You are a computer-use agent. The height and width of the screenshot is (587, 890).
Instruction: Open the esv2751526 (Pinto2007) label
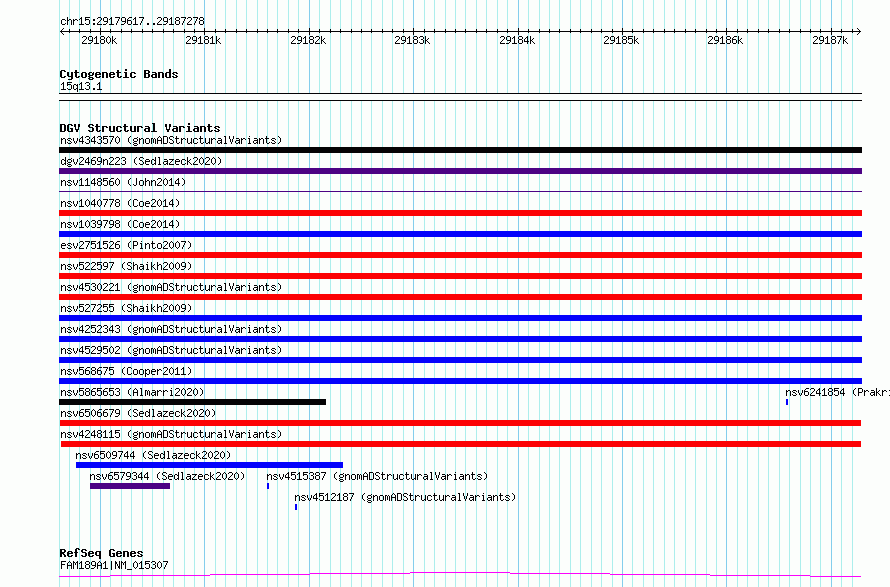click(x=126, y=245)
